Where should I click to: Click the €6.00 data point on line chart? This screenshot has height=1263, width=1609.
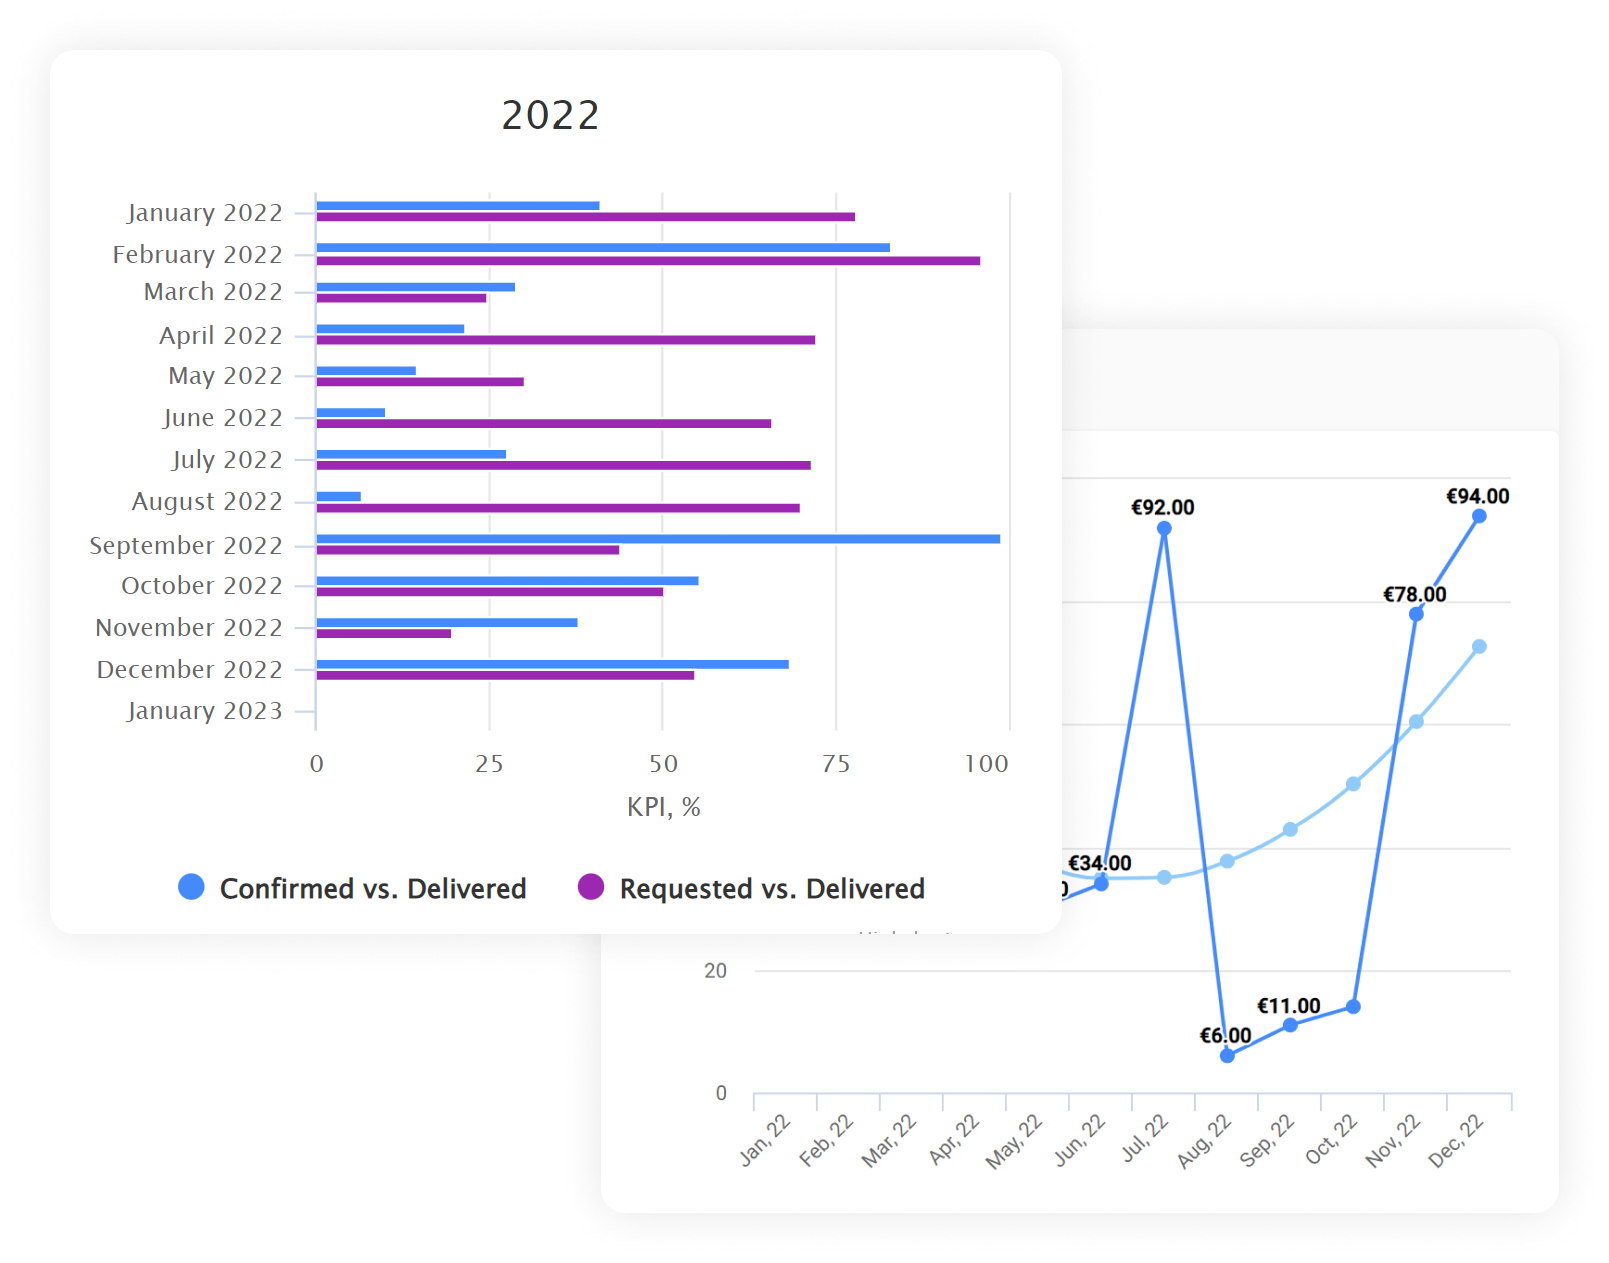(1227, 1056)
